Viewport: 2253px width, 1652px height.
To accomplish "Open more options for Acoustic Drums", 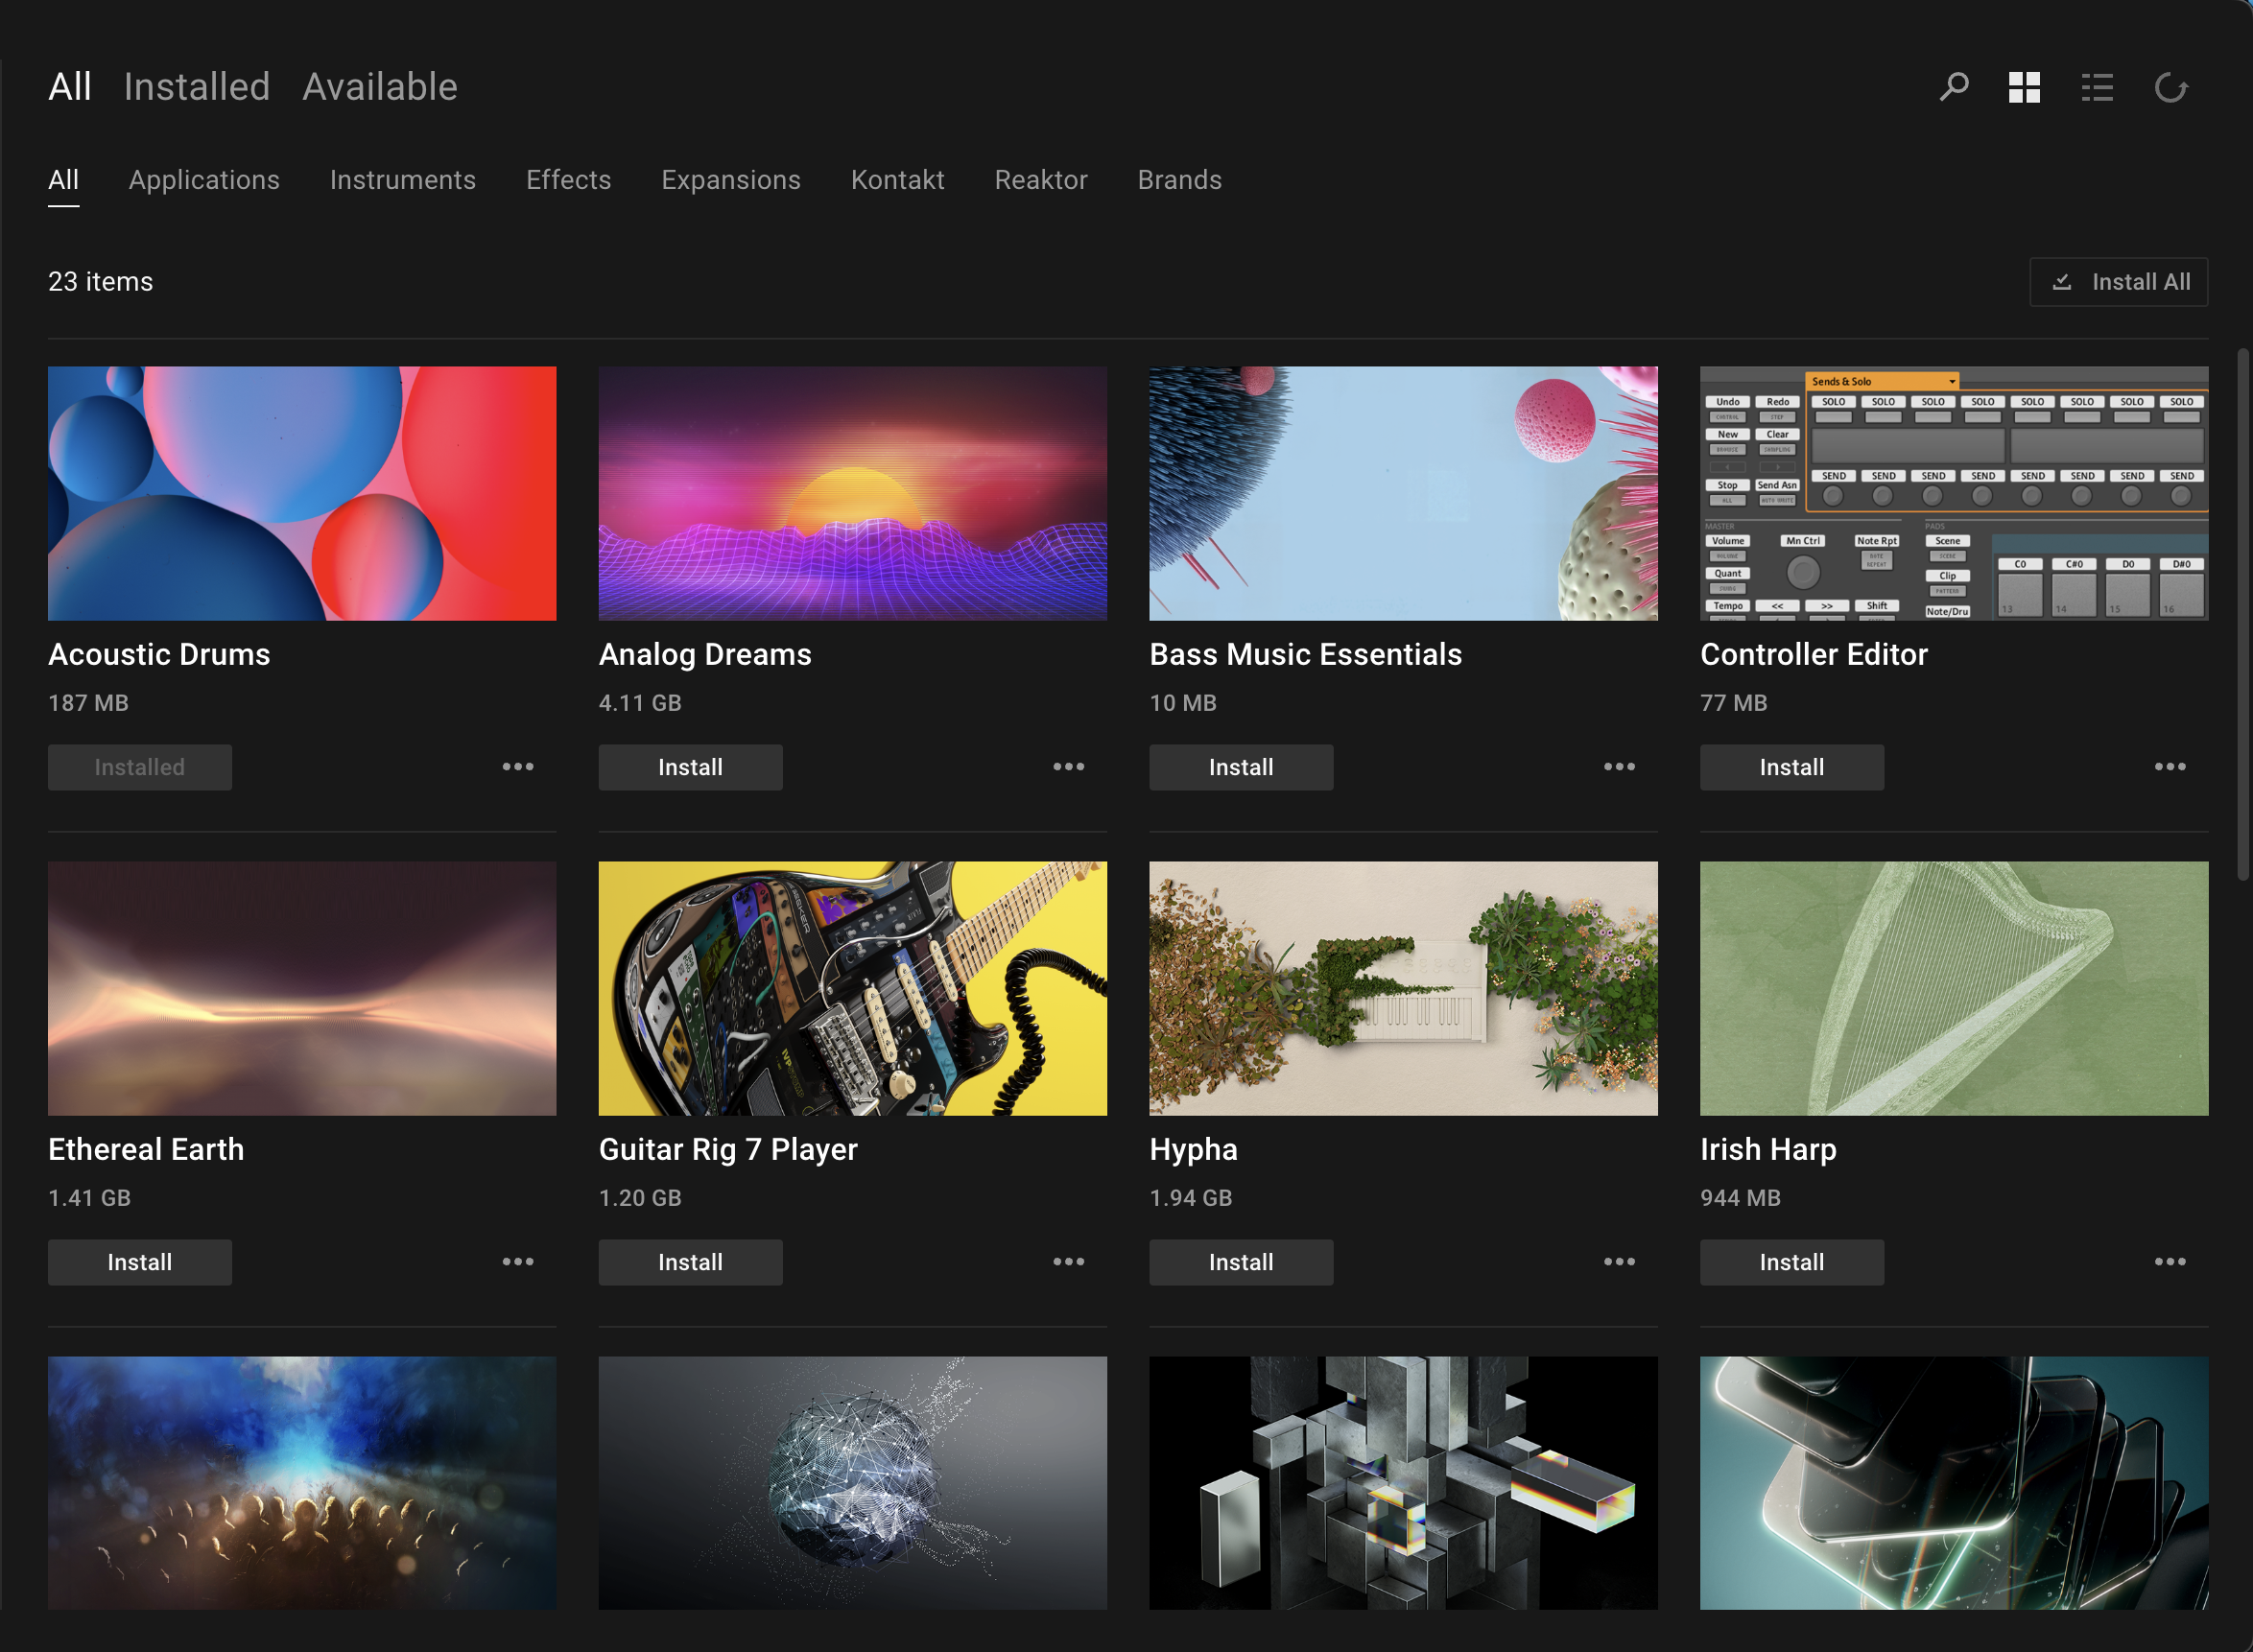I will point(518,767).
